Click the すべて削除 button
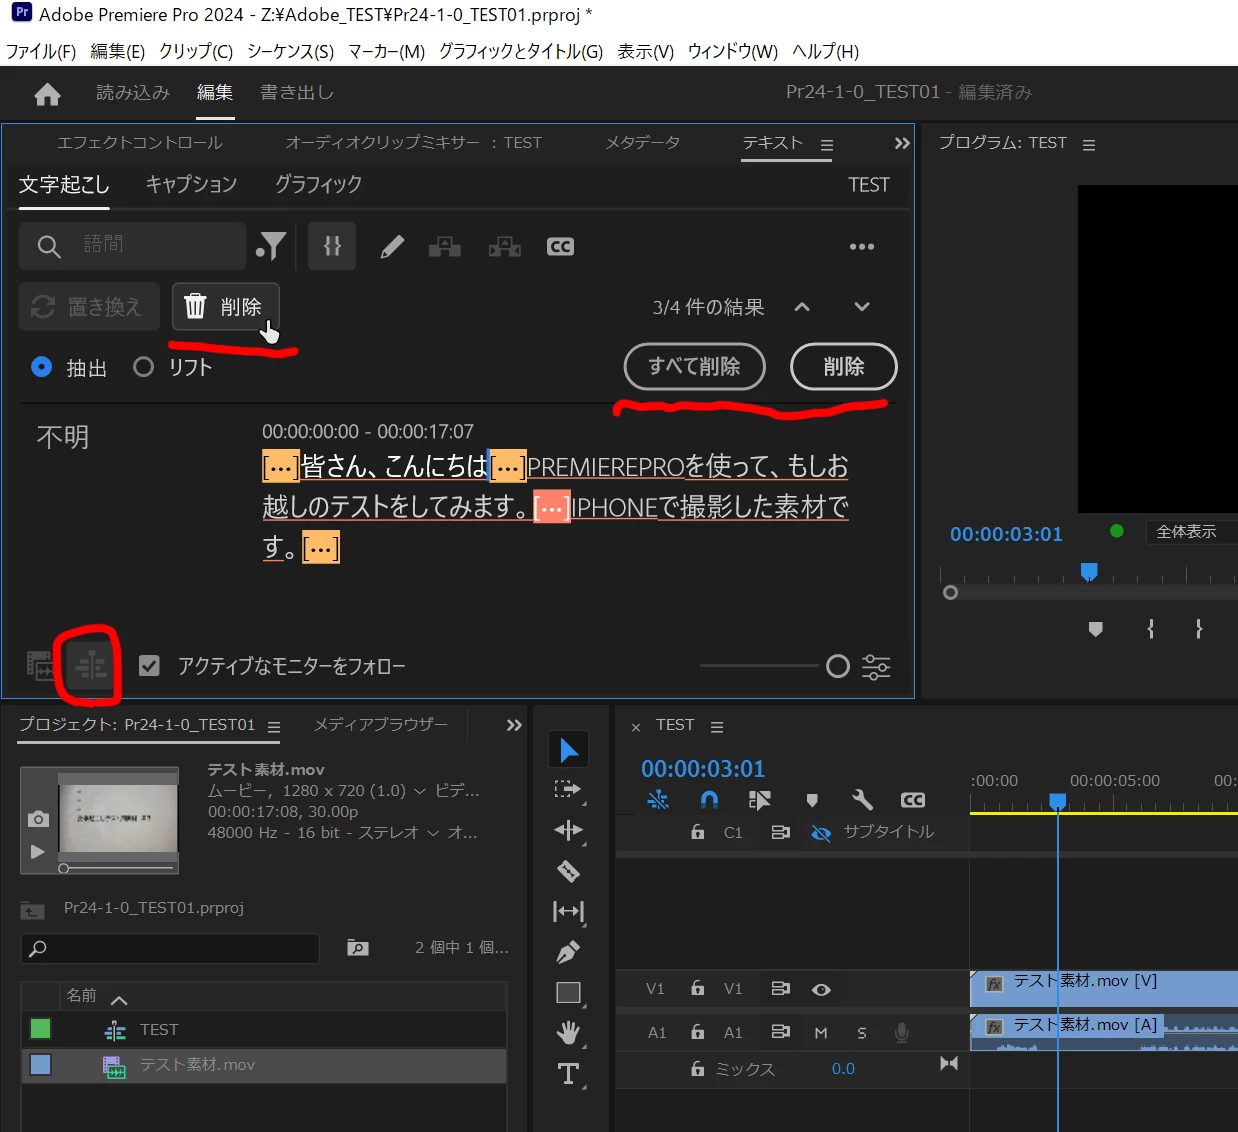The height and width of the screenshot is (1132, 1238). click(x=695, y=367)
